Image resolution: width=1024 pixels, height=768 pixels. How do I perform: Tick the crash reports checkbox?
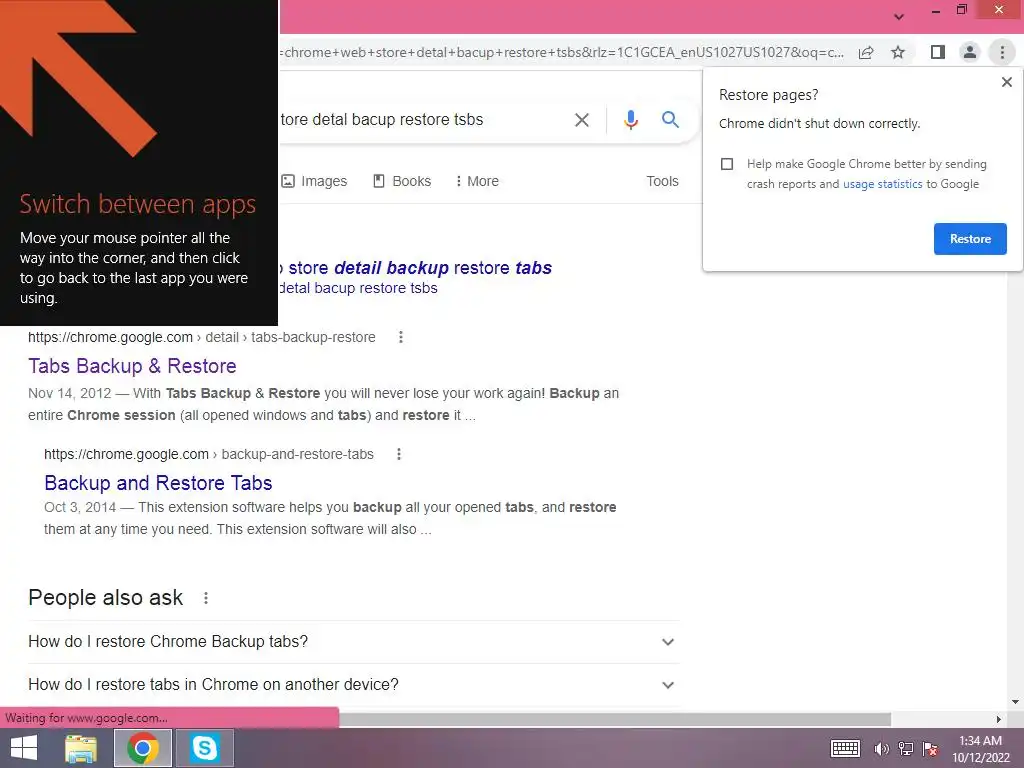[x=727, y=164]
